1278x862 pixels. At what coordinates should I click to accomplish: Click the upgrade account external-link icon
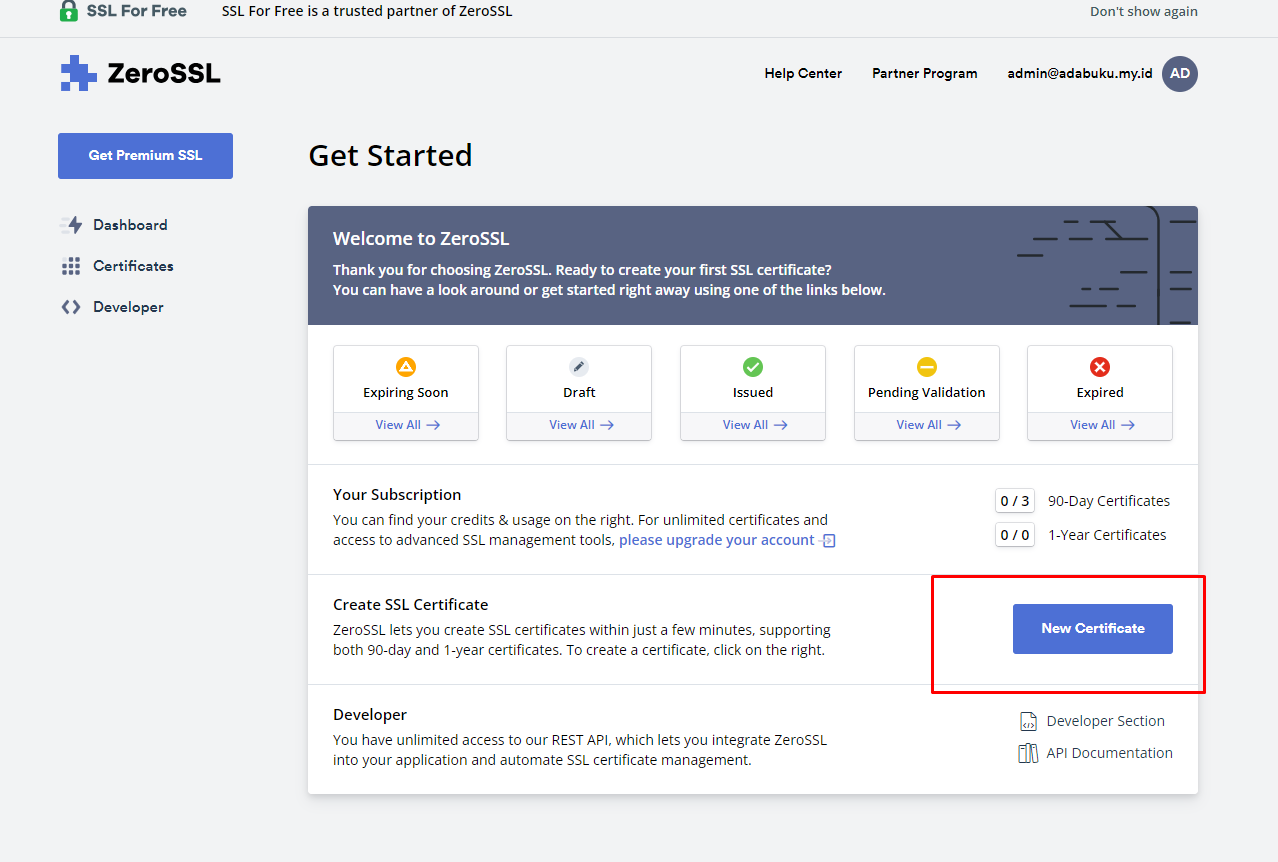point(828,541)
